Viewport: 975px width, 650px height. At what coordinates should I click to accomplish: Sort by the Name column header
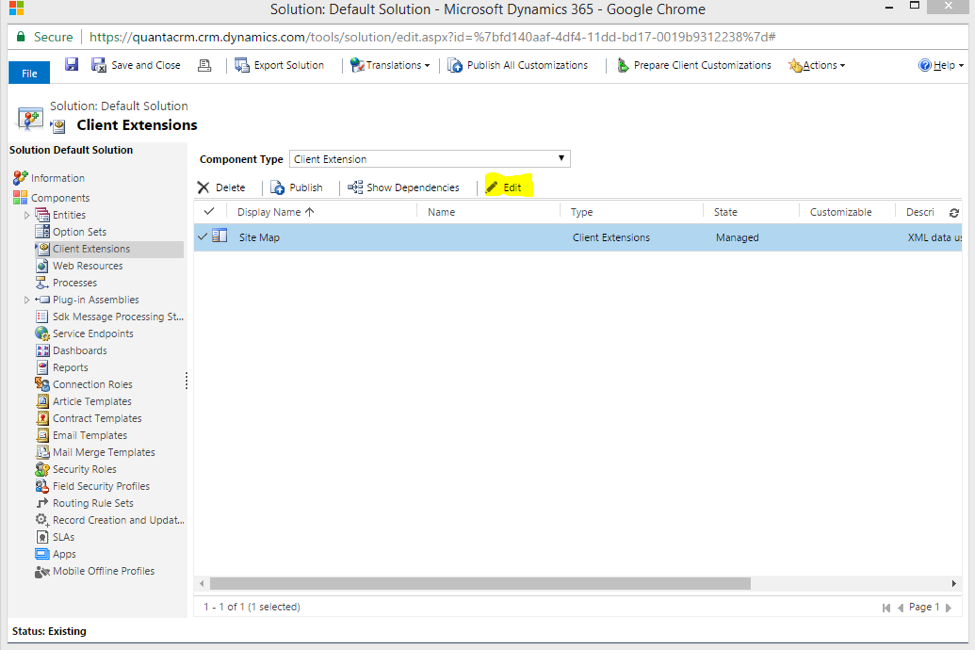[x=441, y=212]
